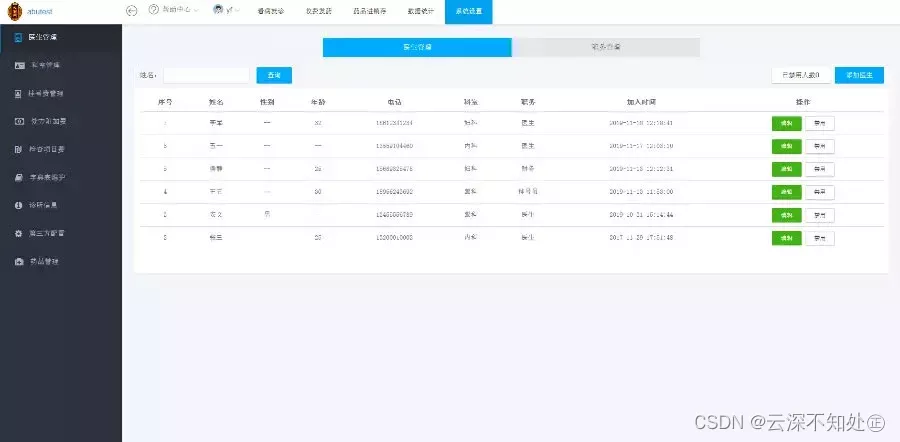The image size is (900, 442).
Task: Focus the 姓名 search input field
Action: [x=206, y=75]
